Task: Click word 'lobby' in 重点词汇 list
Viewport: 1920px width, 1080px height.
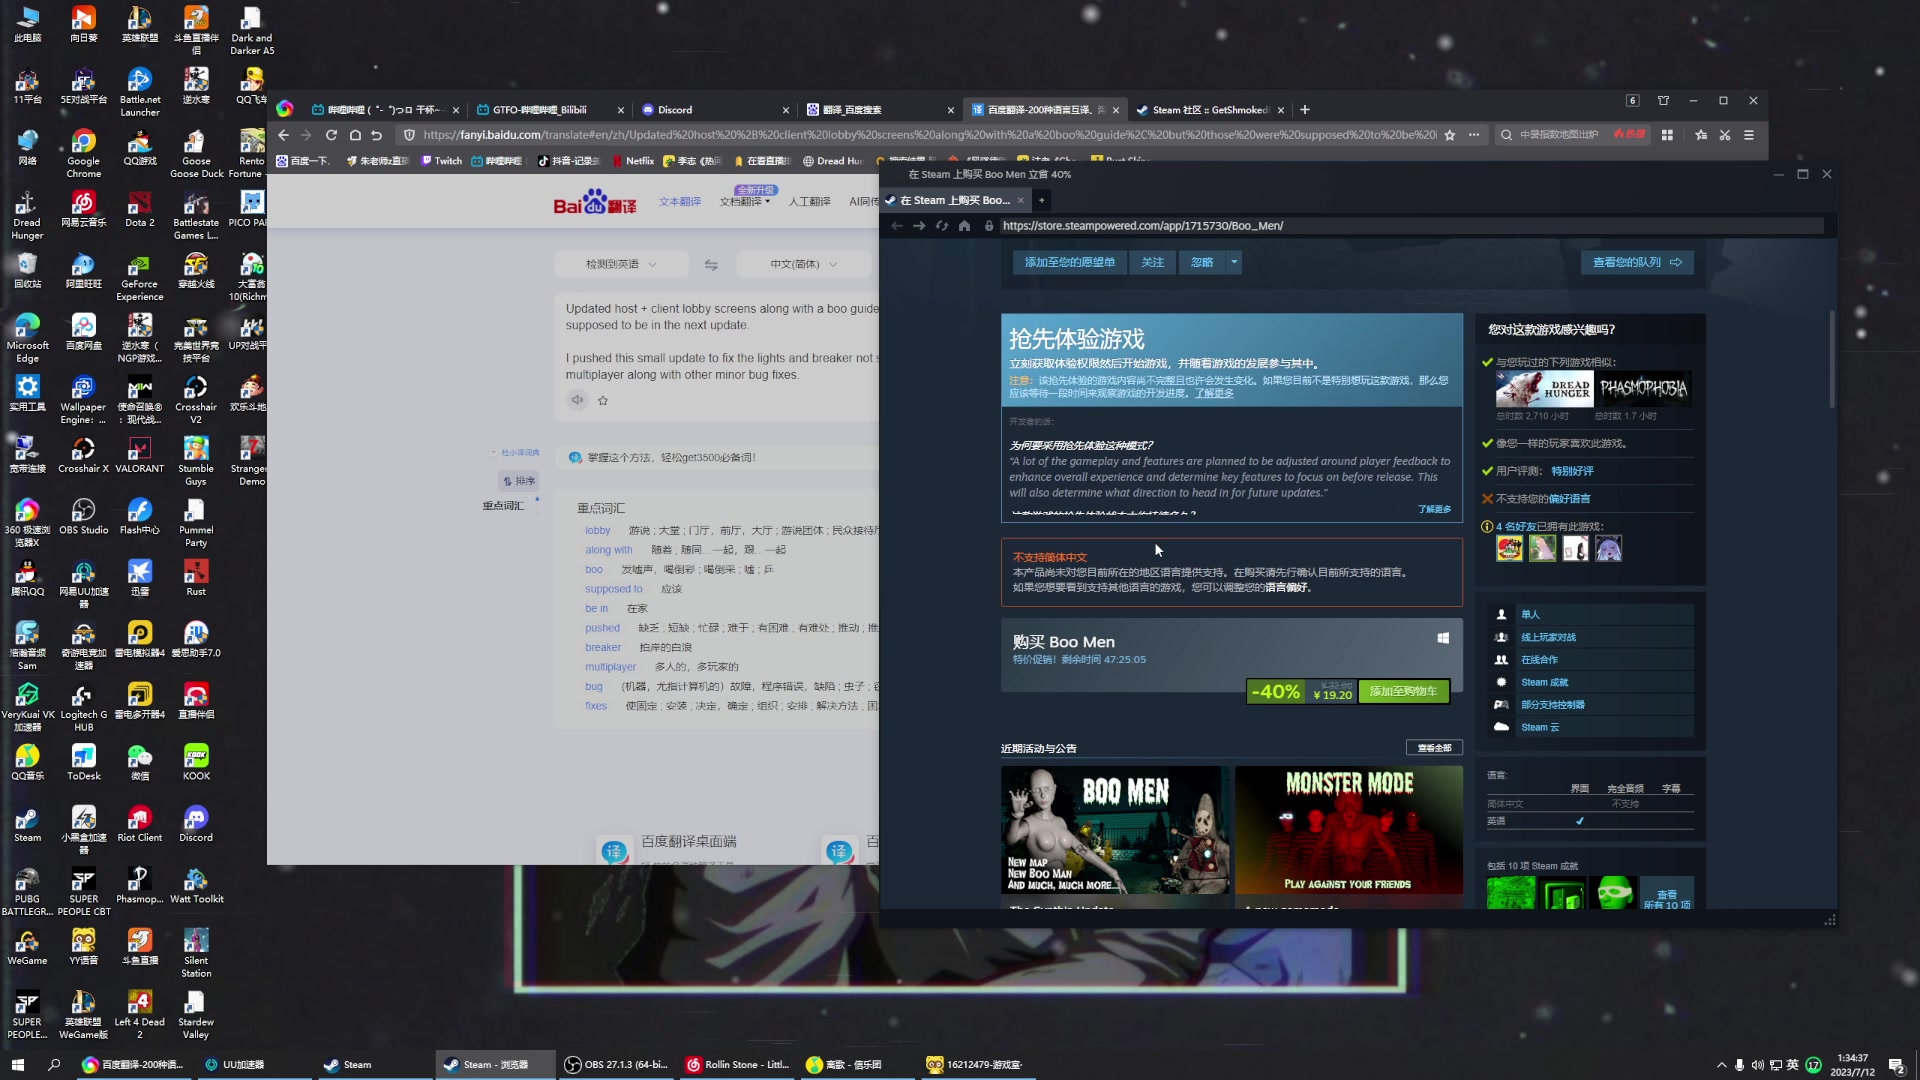Action: coord(597,531)
